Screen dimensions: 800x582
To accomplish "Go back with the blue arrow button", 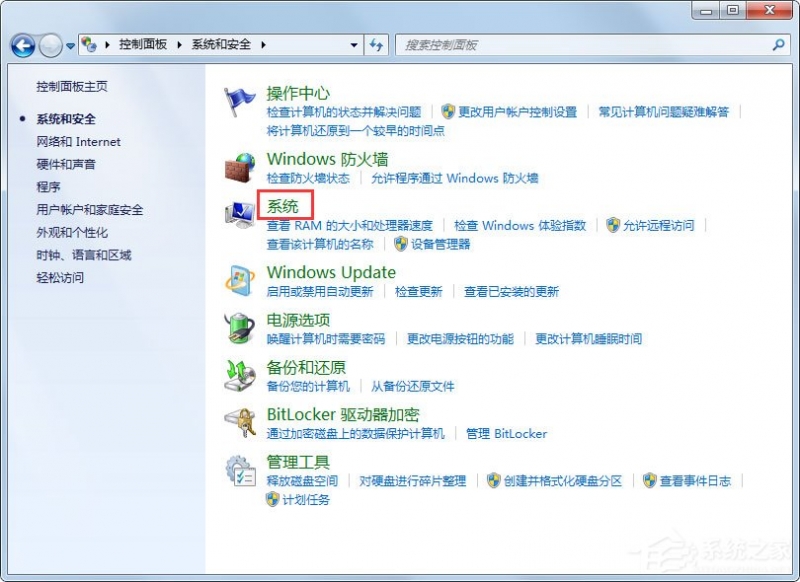I will point(23,46).
